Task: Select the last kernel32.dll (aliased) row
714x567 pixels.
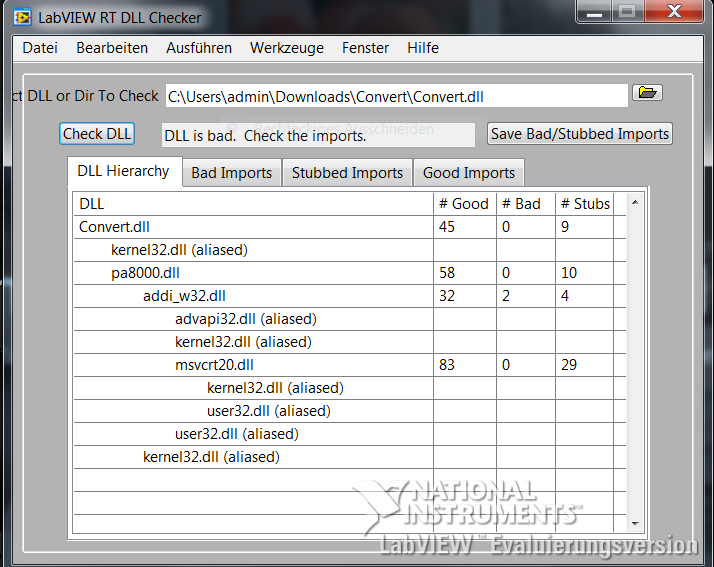Action: coord(350,457)
